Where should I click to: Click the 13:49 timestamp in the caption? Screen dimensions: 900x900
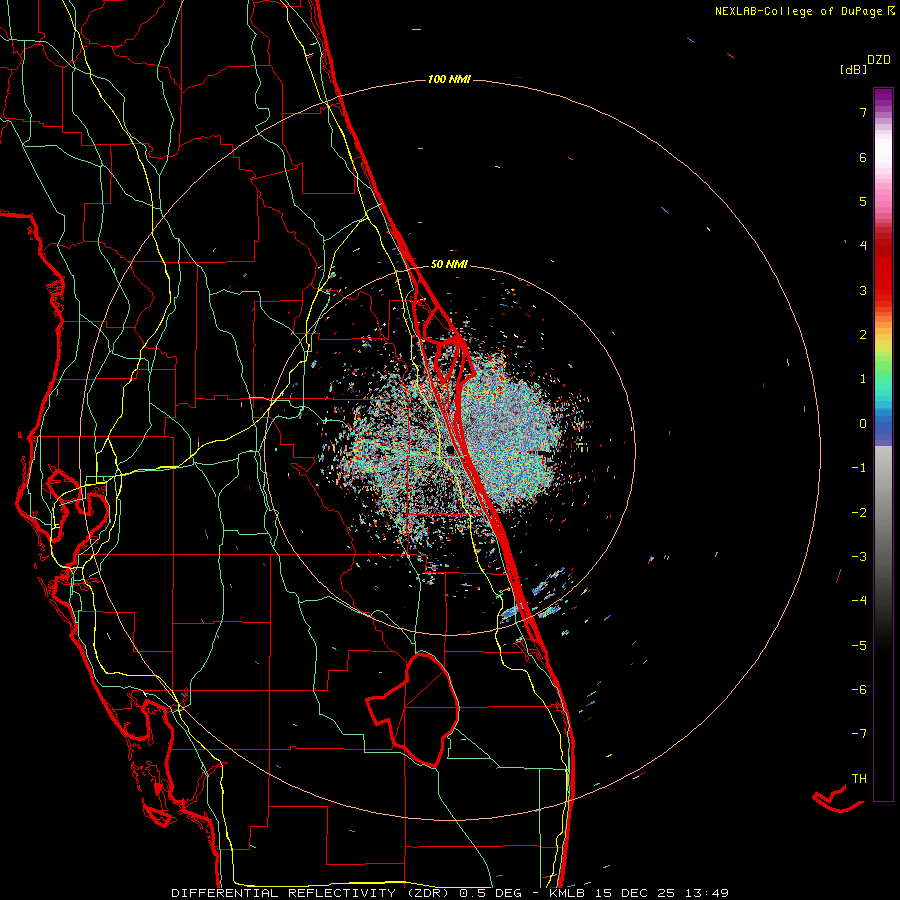click(x=705, y=893)
